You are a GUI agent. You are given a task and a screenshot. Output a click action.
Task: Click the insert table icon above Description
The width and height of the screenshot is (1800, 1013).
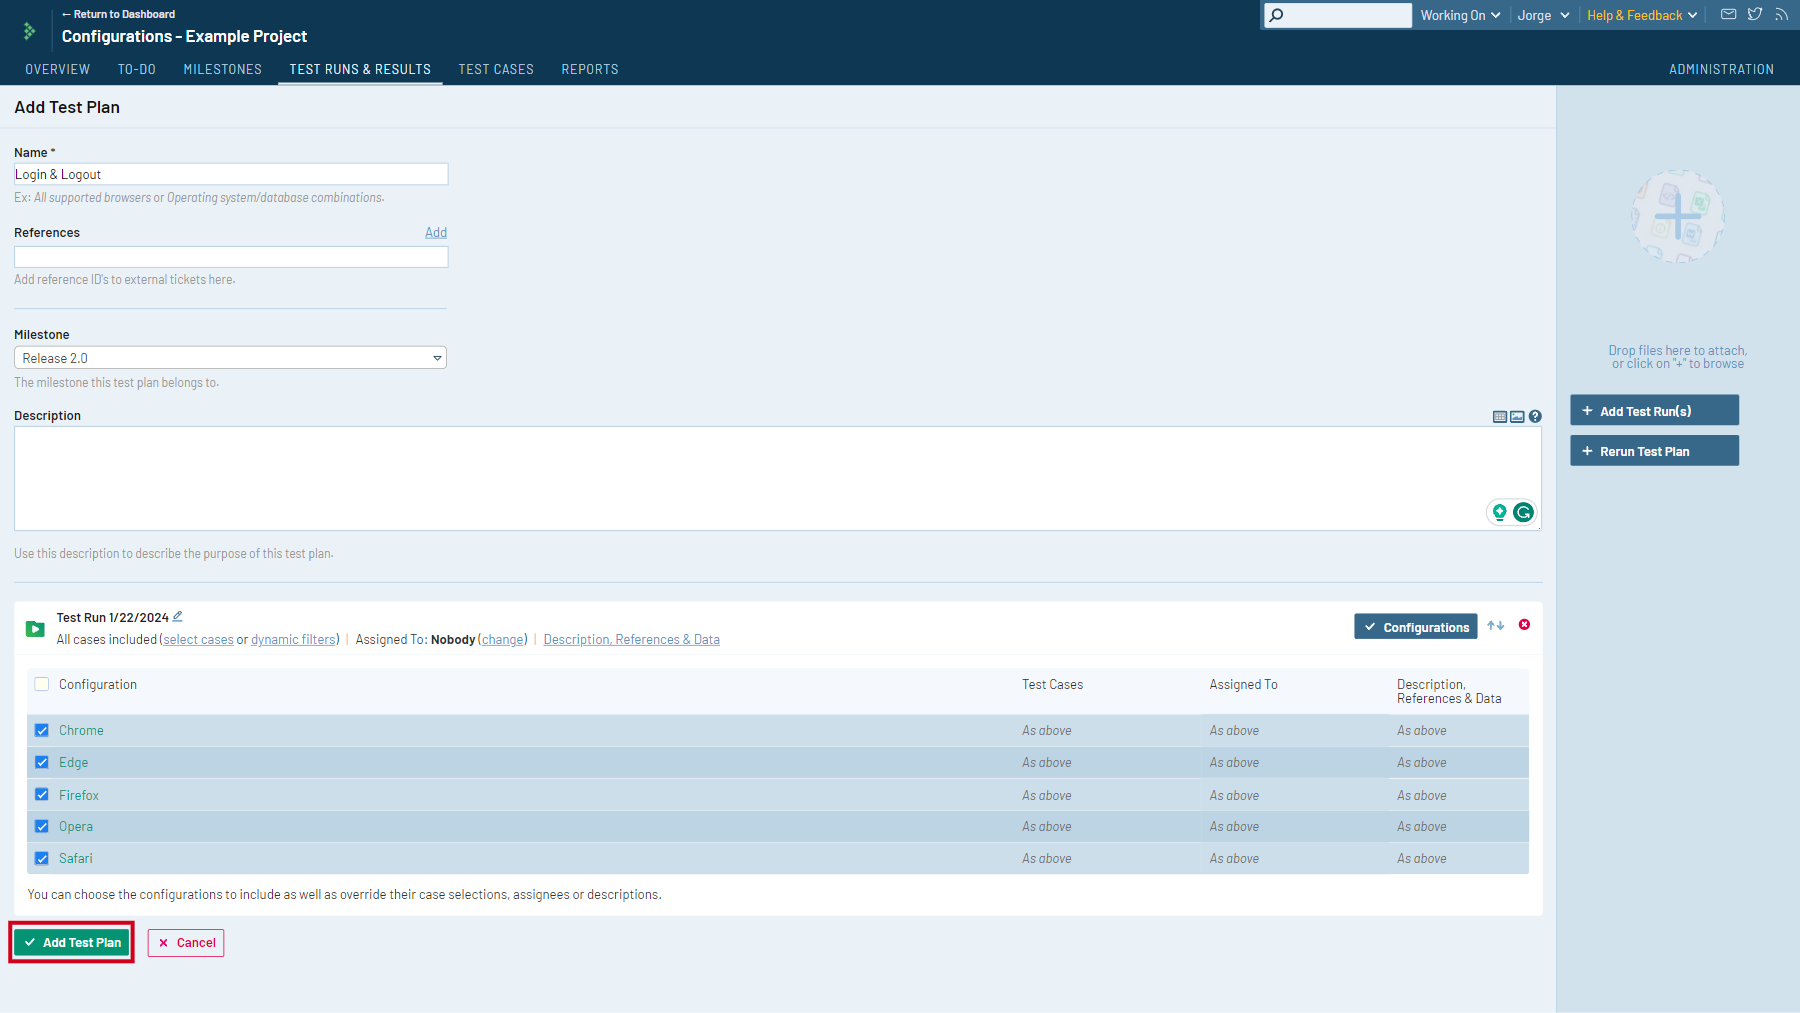(x=1499, y=417)
